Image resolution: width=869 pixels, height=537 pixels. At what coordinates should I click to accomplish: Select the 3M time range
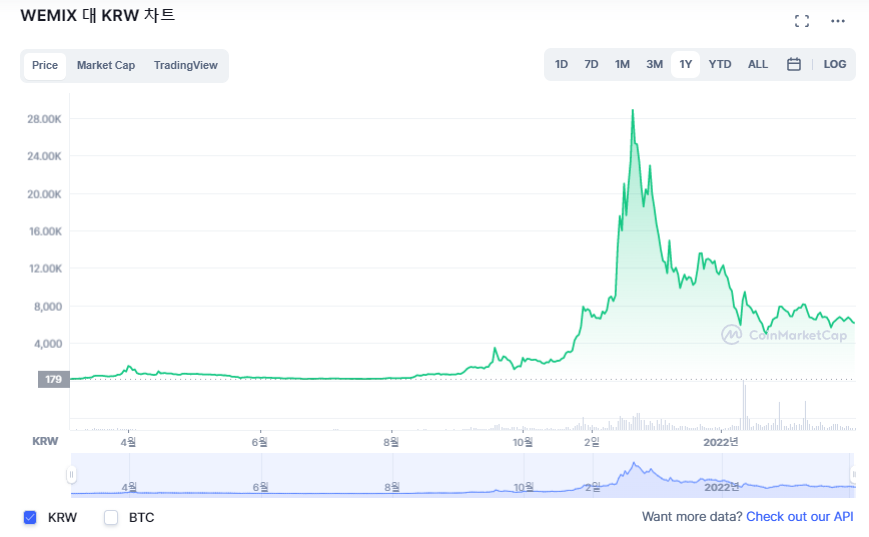coord(655,64)
